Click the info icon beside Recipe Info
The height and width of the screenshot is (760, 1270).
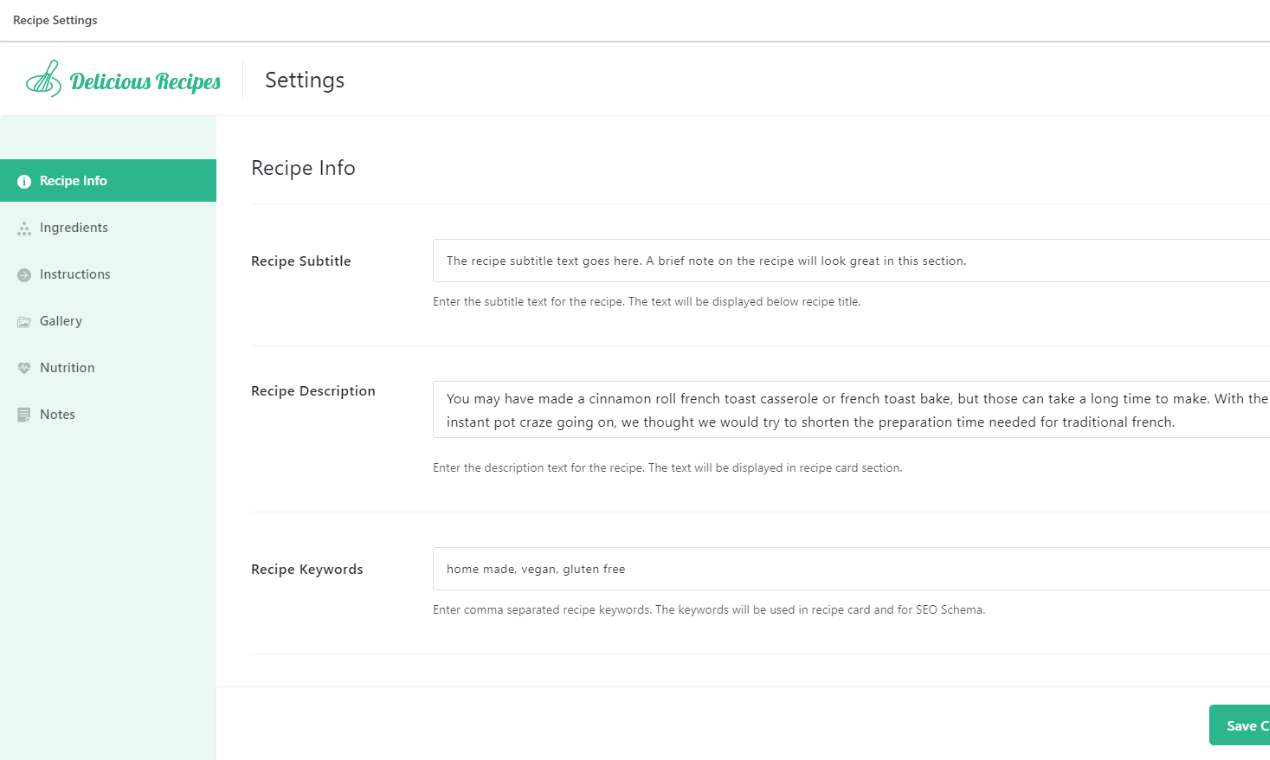[24, 181]
